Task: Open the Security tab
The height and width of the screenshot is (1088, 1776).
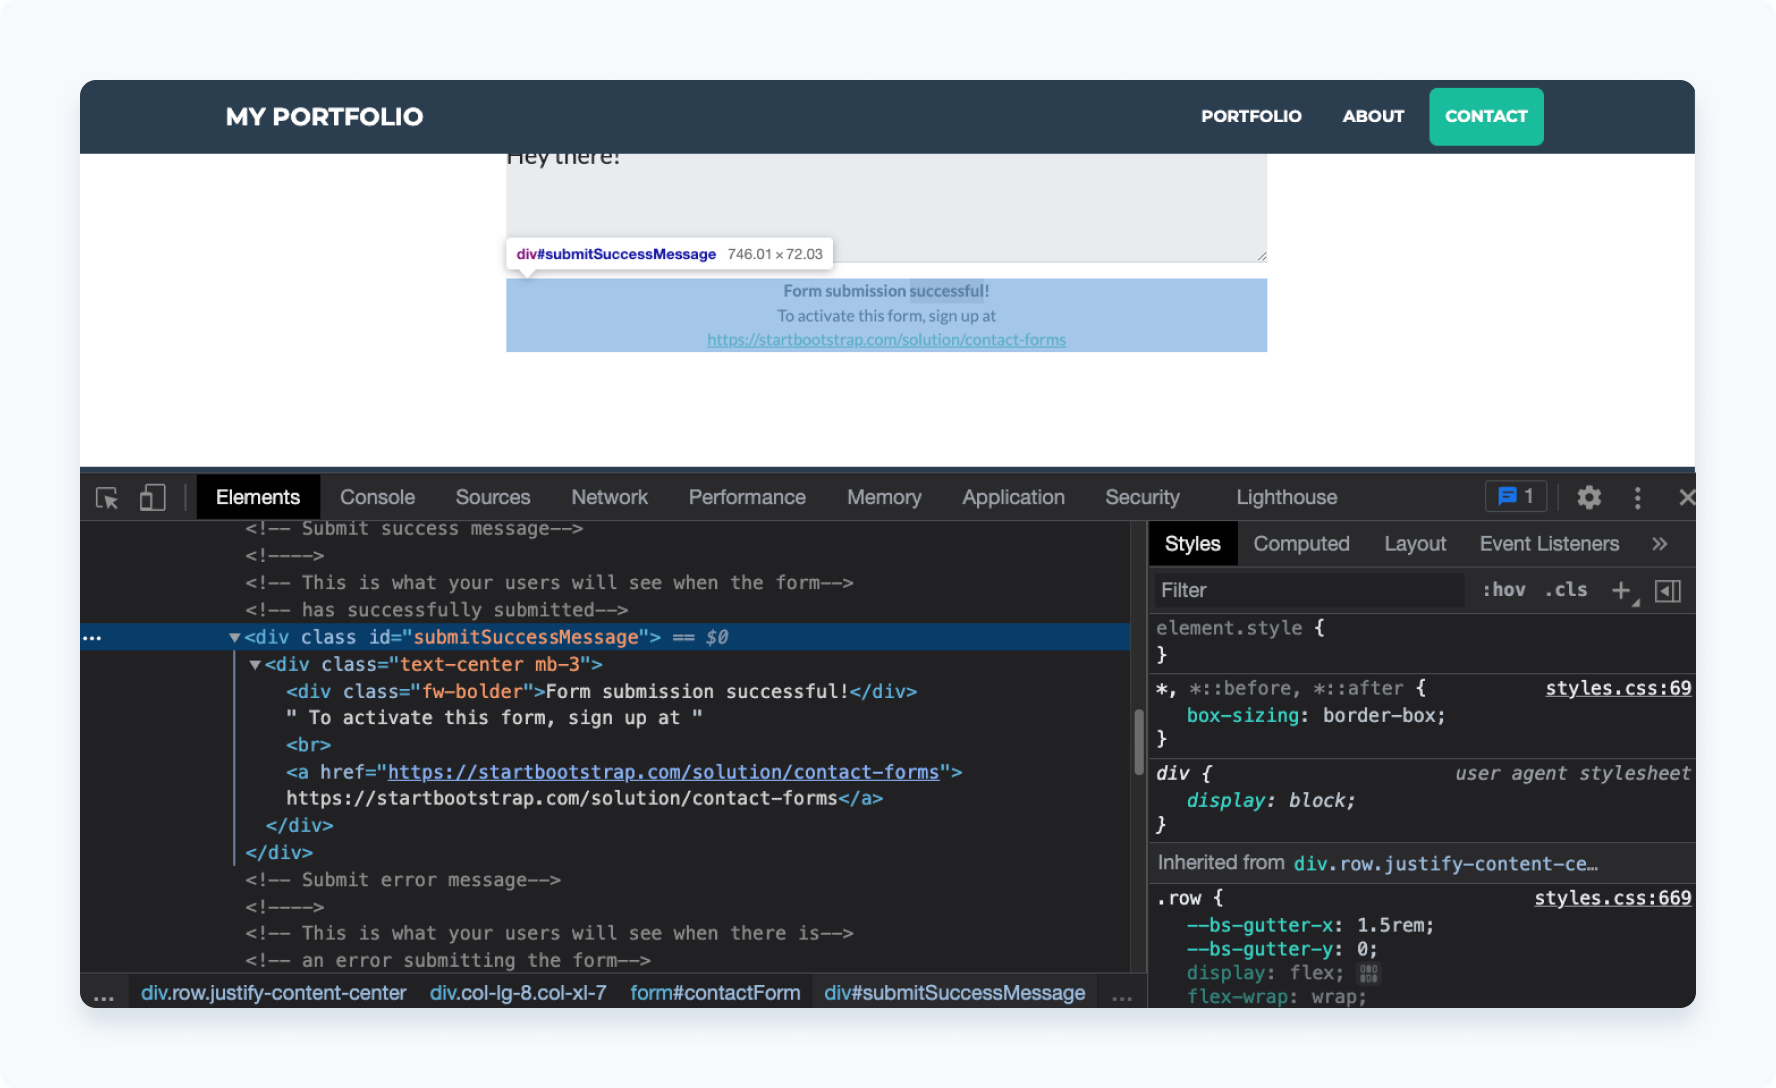Action: 1142,497
